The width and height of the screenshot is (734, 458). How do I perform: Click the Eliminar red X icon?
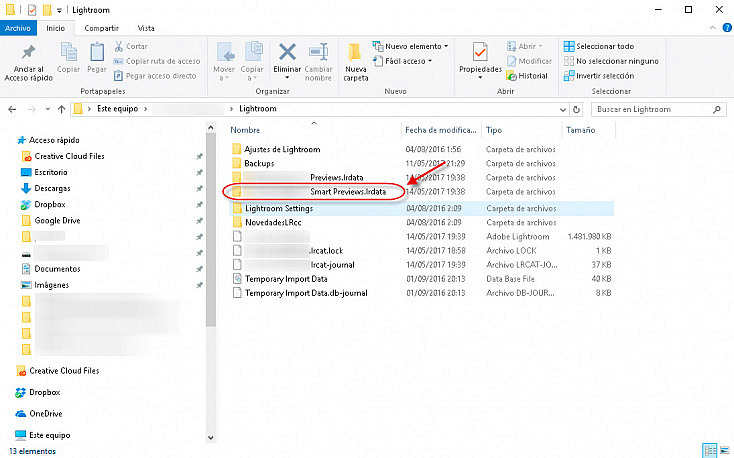pos(287,52)
